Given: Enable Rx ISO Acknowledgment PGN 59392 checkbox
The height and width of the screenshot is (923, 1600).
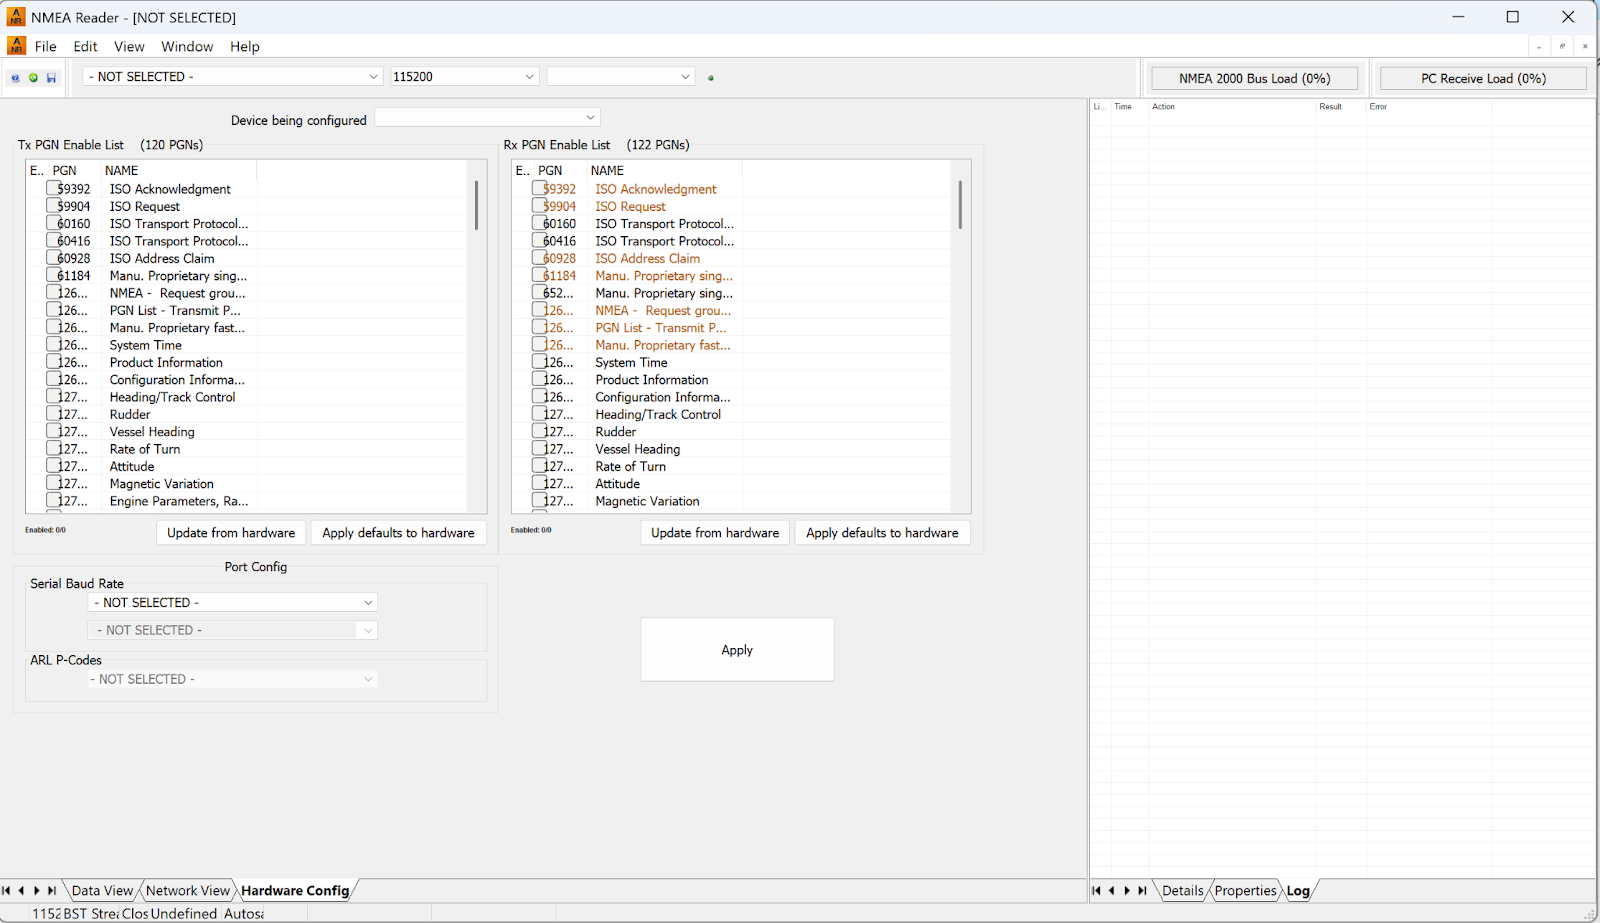Looking at the screenshot, I should tap(539, 188).
